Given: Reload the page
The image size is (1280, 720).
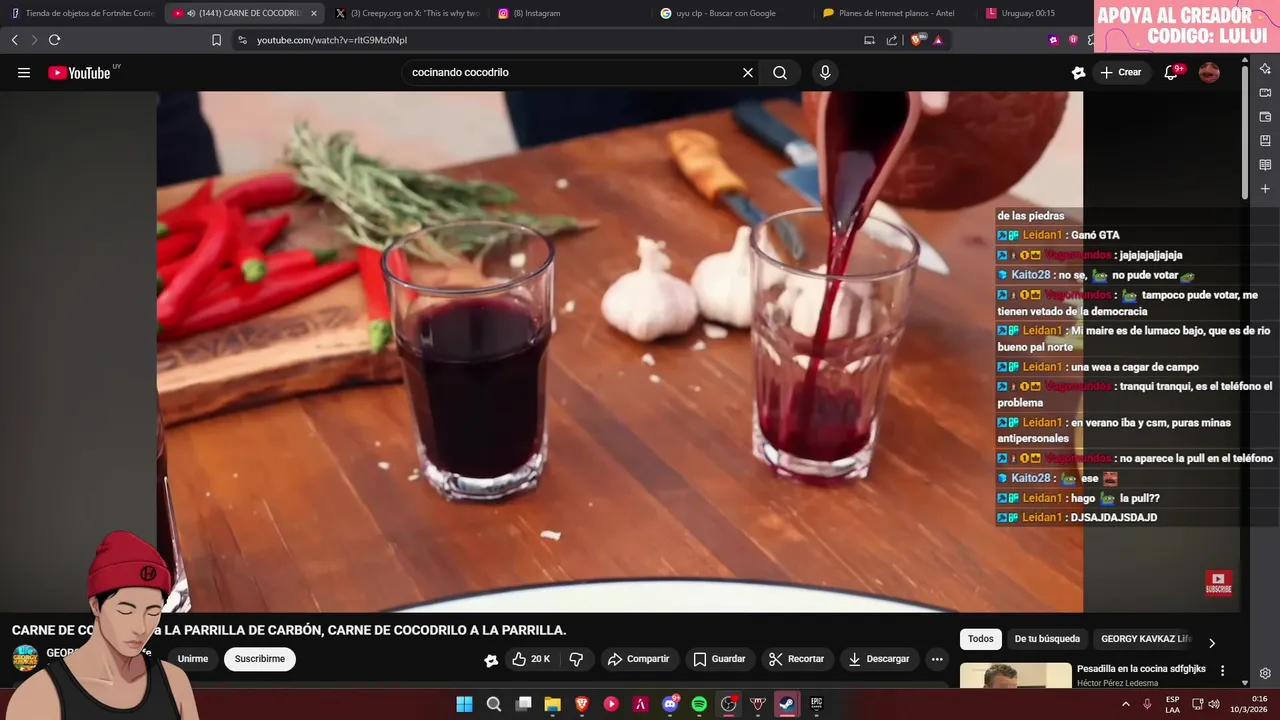Looking at the screenshot, I should (x=54, y=40).
